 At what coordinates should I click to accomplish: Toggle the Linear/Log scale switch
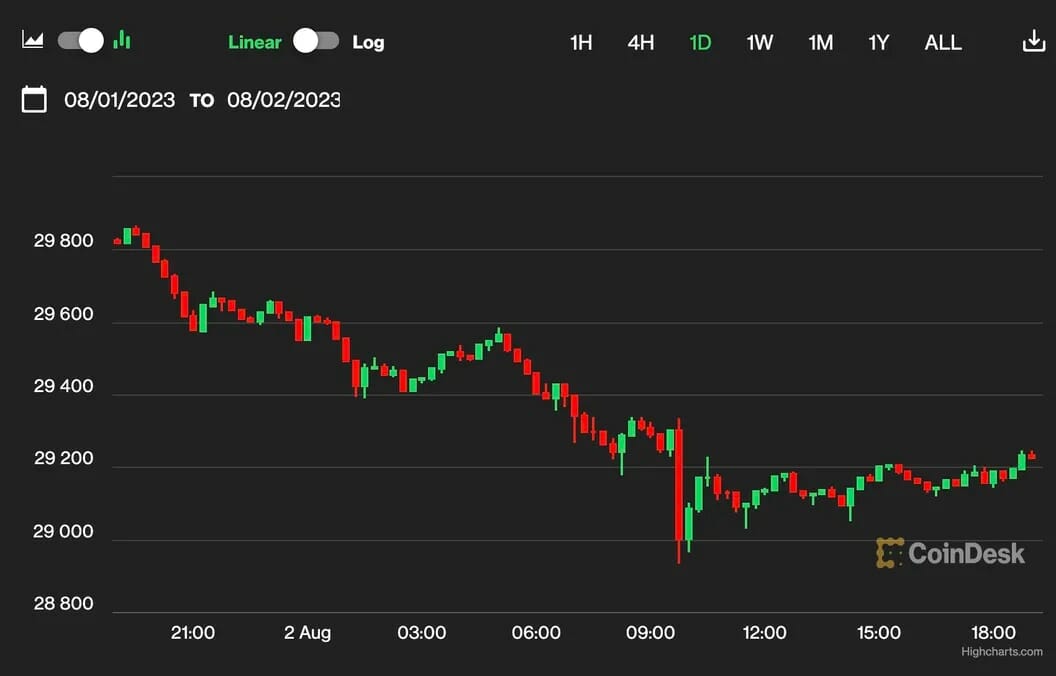point(316,41)
